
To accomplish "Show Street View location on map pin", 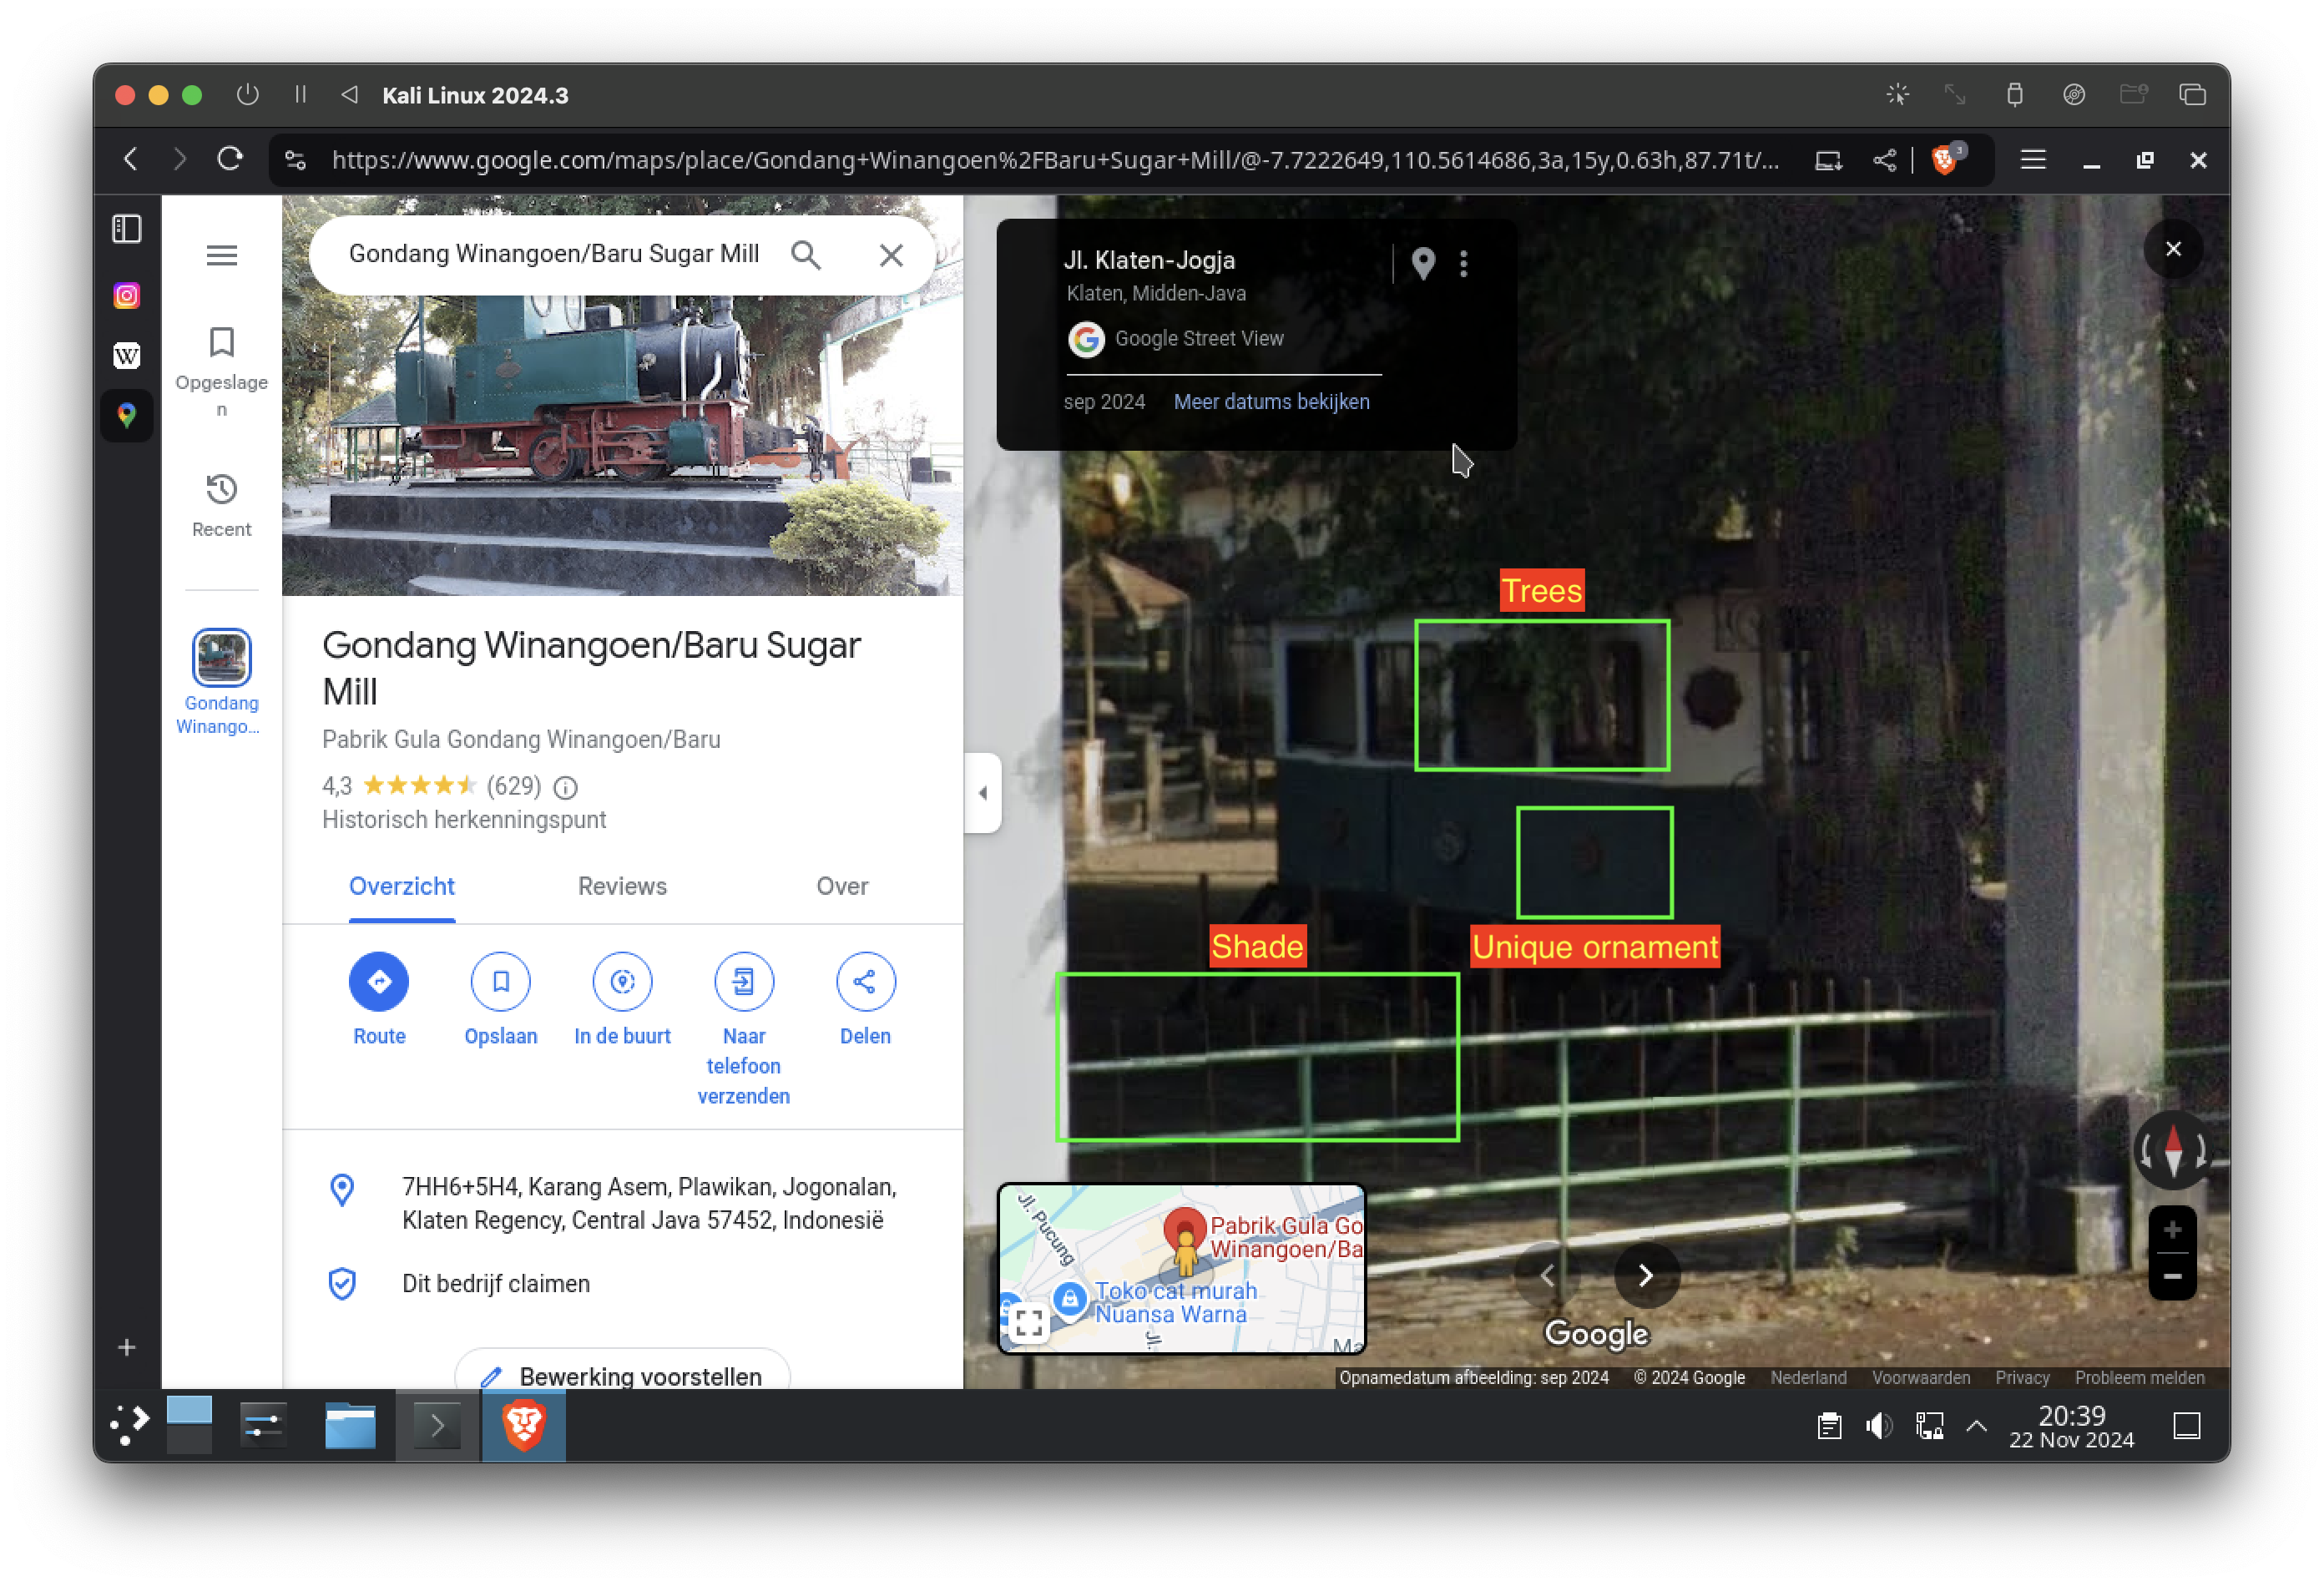I will coord(1423,263).
